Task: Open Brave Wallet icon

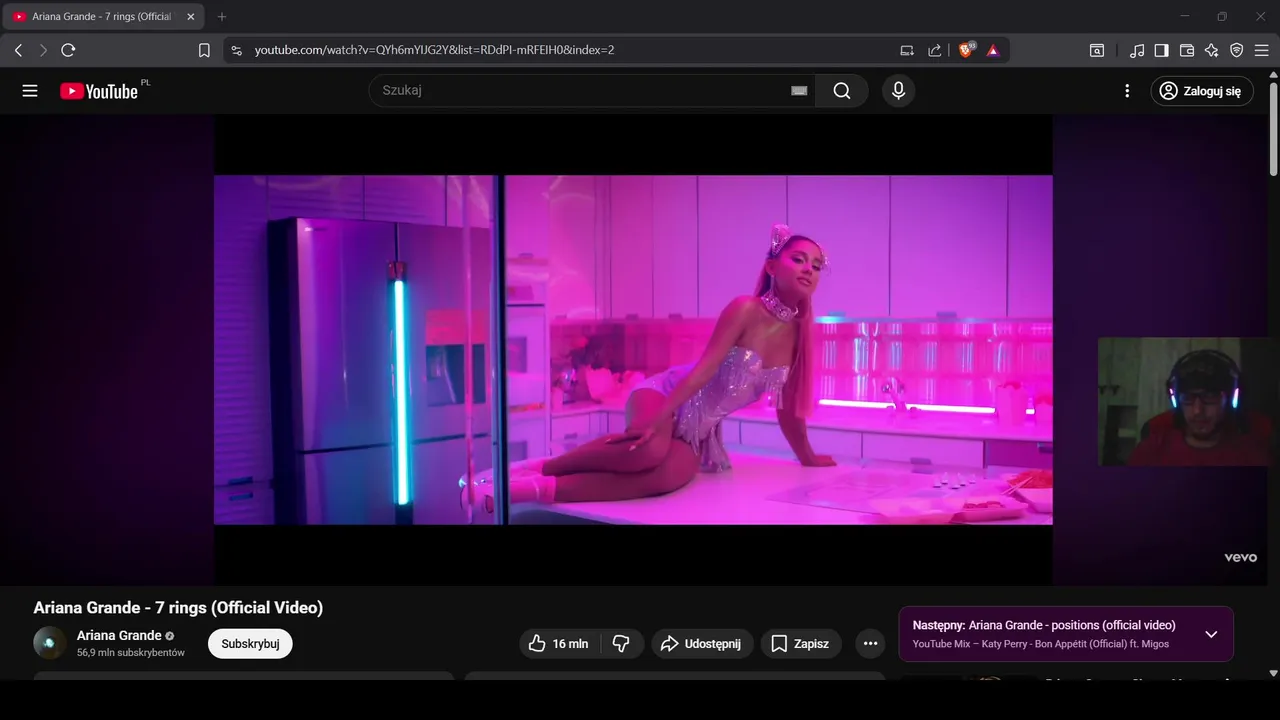Action: coord(1187,50)
